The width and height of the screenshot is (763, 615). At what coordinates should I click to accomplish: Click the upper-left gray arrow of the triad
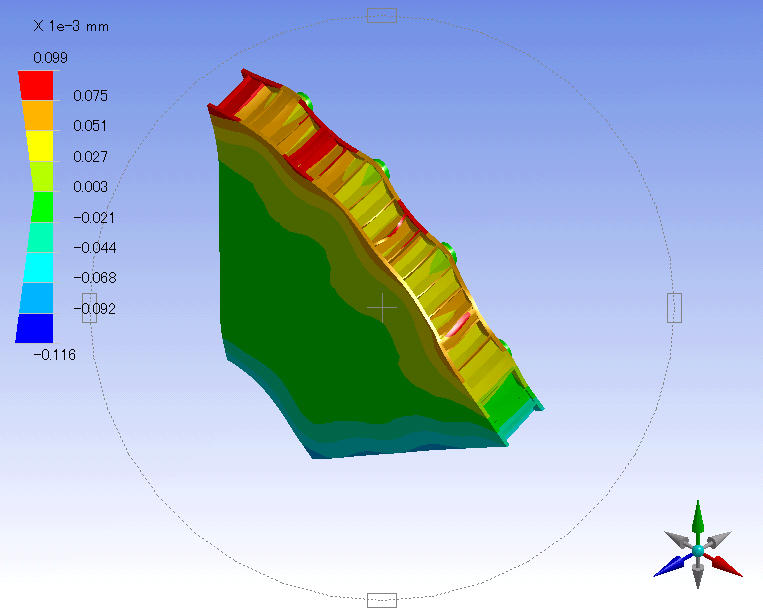tap(677, 539)
